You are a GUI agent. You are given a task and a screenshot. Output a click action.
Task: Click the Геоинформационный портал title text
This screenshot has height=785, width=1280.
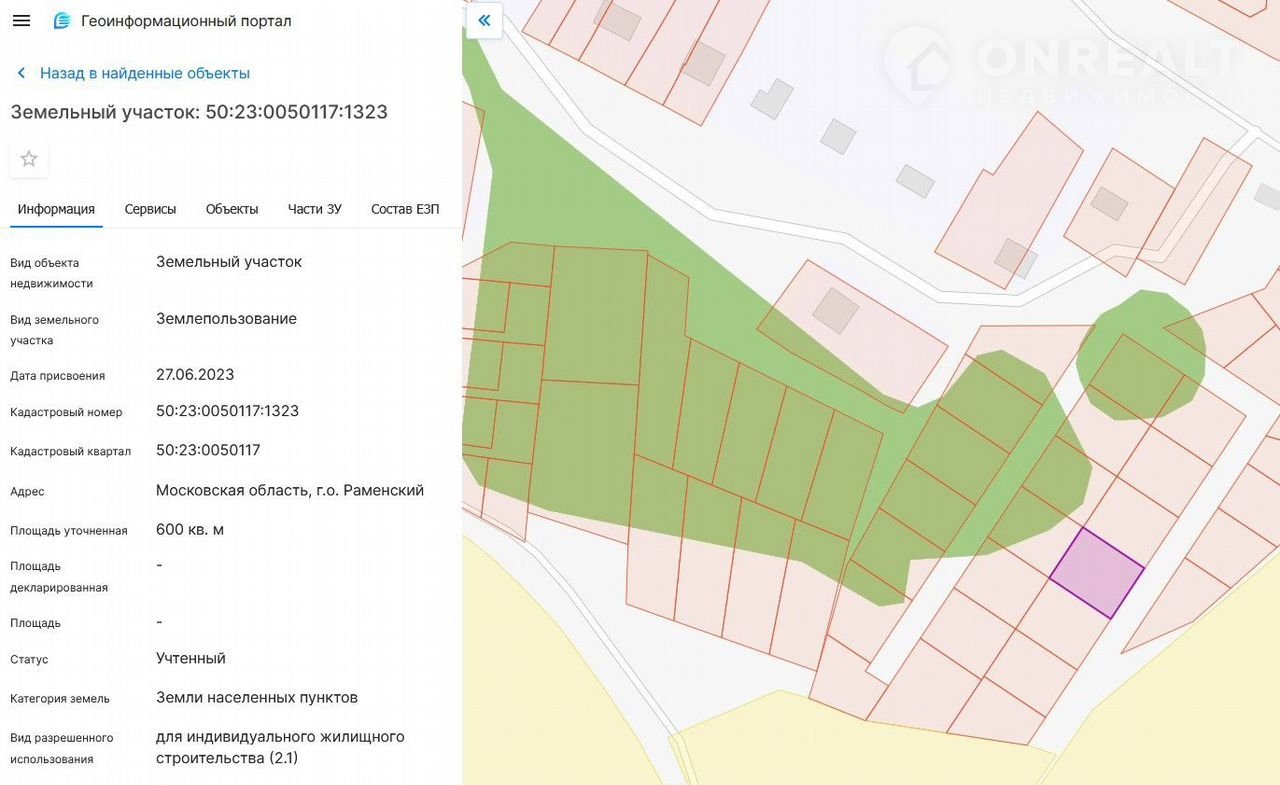pos(186,21)
